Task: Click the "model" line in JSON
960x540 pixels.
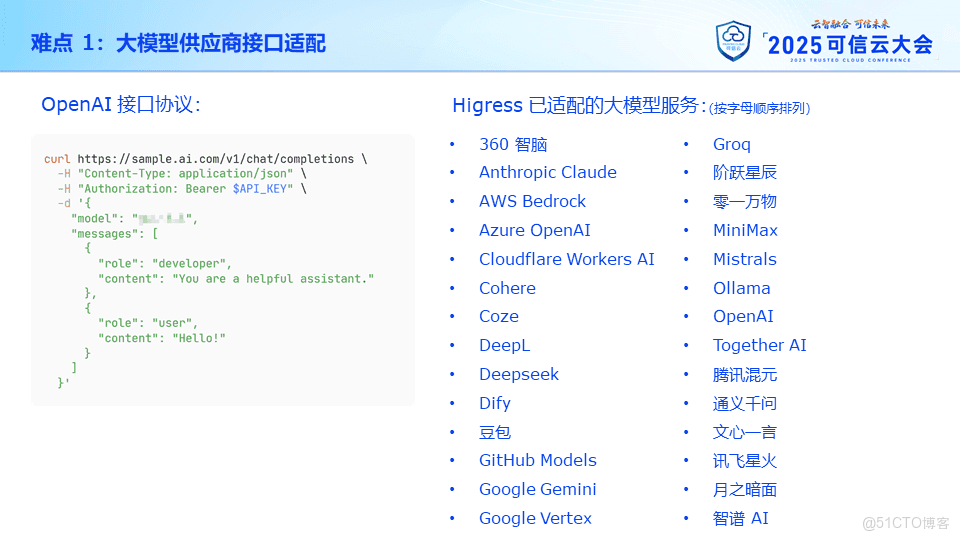Action: pos(134,219)
